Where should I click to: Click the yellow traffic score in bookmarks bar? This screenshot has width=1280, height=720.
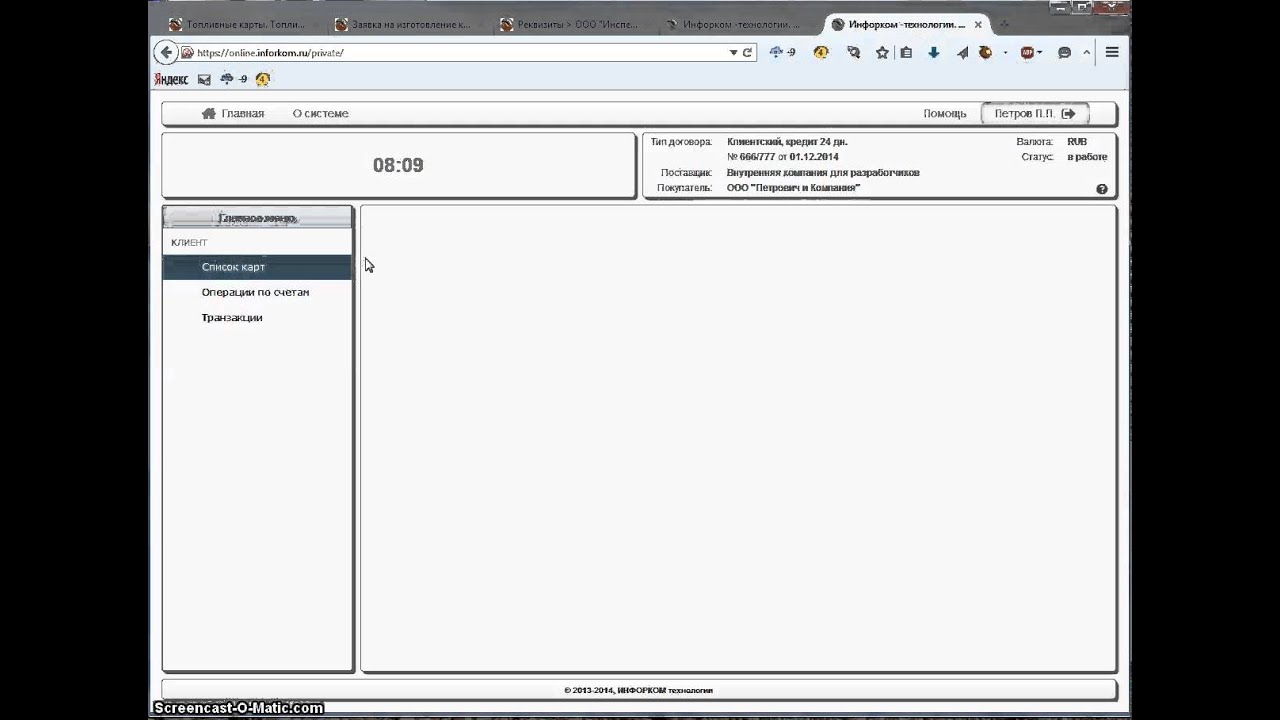click(x=263, y=79)
